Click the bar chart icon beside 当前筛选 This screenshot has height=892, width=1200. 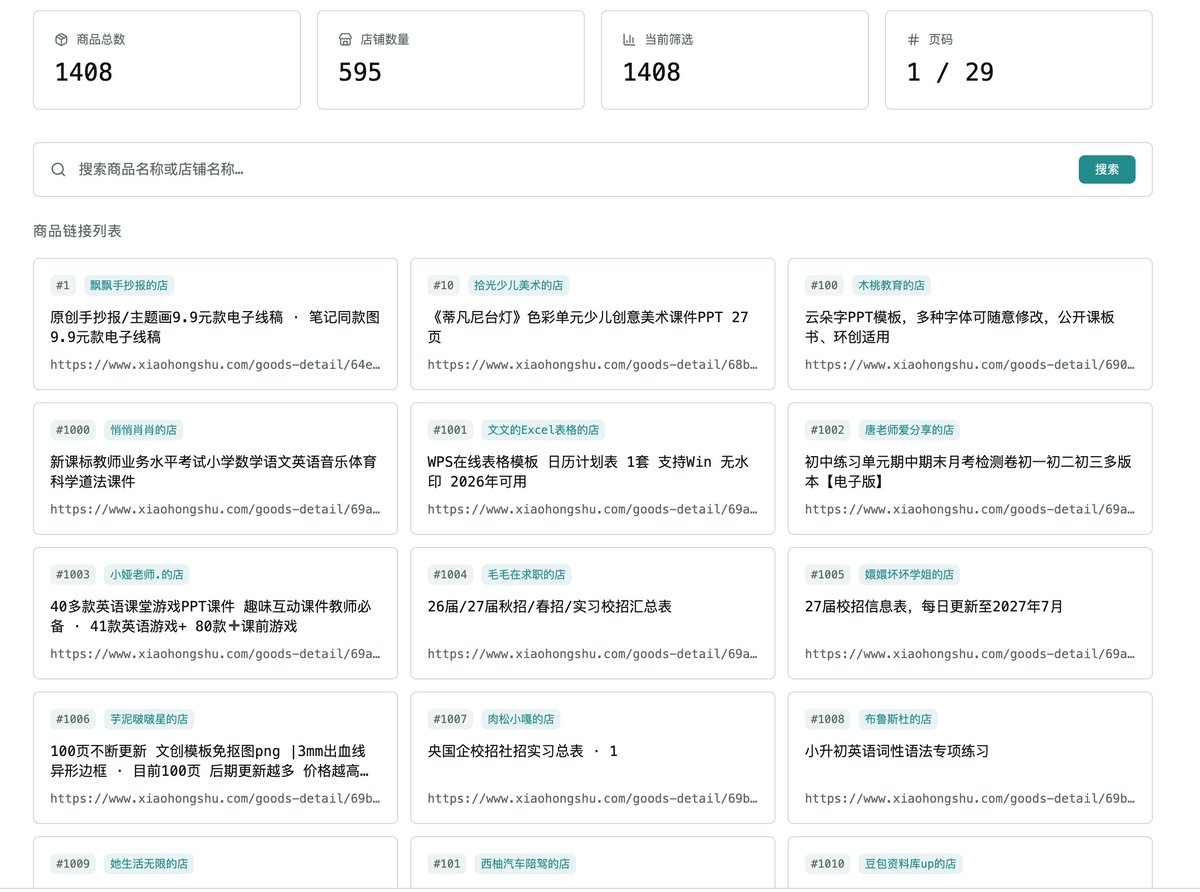pyautogui.click(x=629, y=40)
